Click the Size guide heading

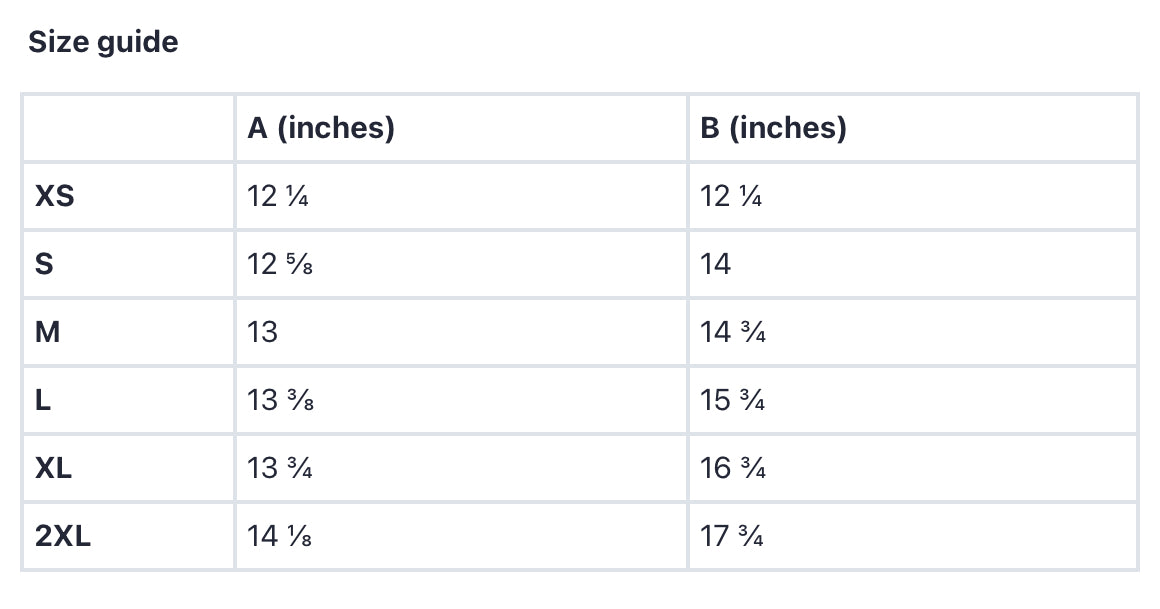tap(103, 42)
